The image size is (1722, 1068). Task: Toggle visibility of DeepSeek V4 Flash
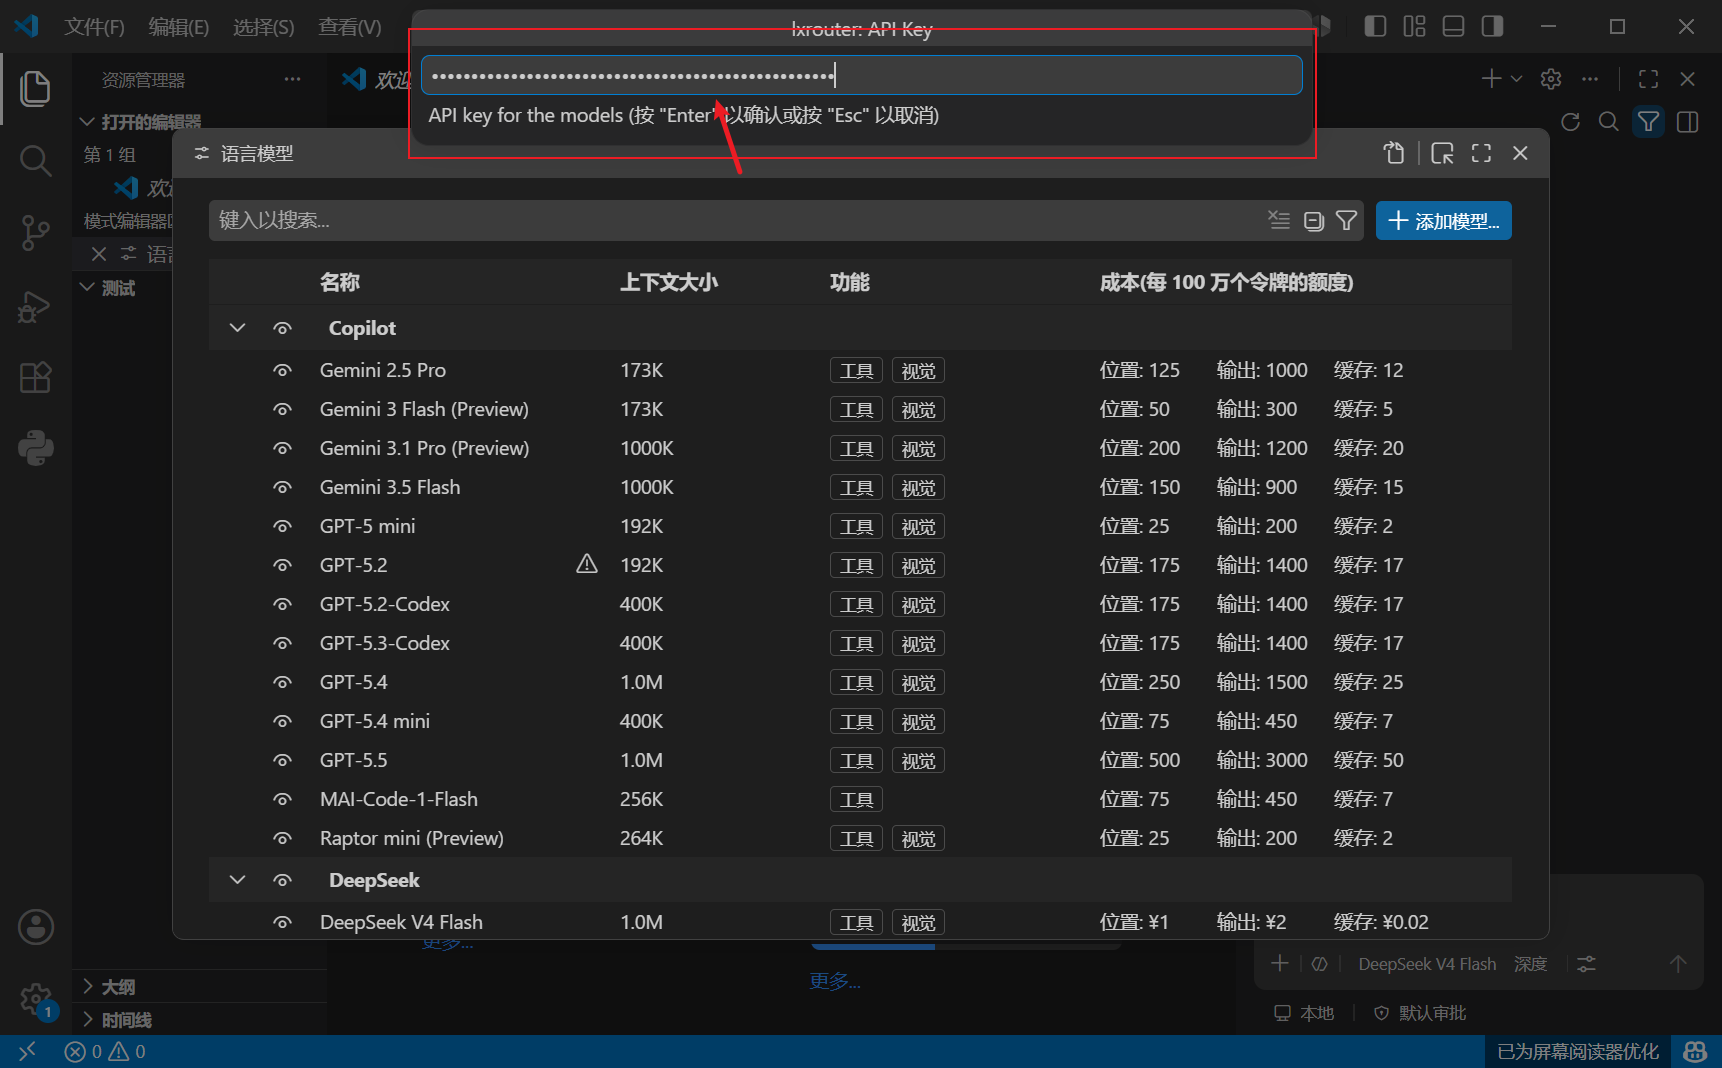pos(283,923)
